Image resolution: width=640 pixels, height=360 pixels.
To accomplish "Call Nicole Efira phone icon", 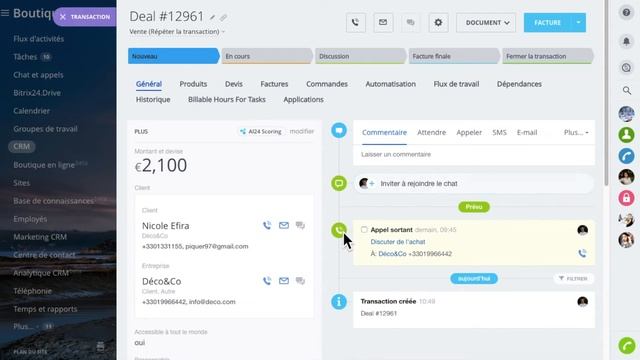I will [267, 225].
